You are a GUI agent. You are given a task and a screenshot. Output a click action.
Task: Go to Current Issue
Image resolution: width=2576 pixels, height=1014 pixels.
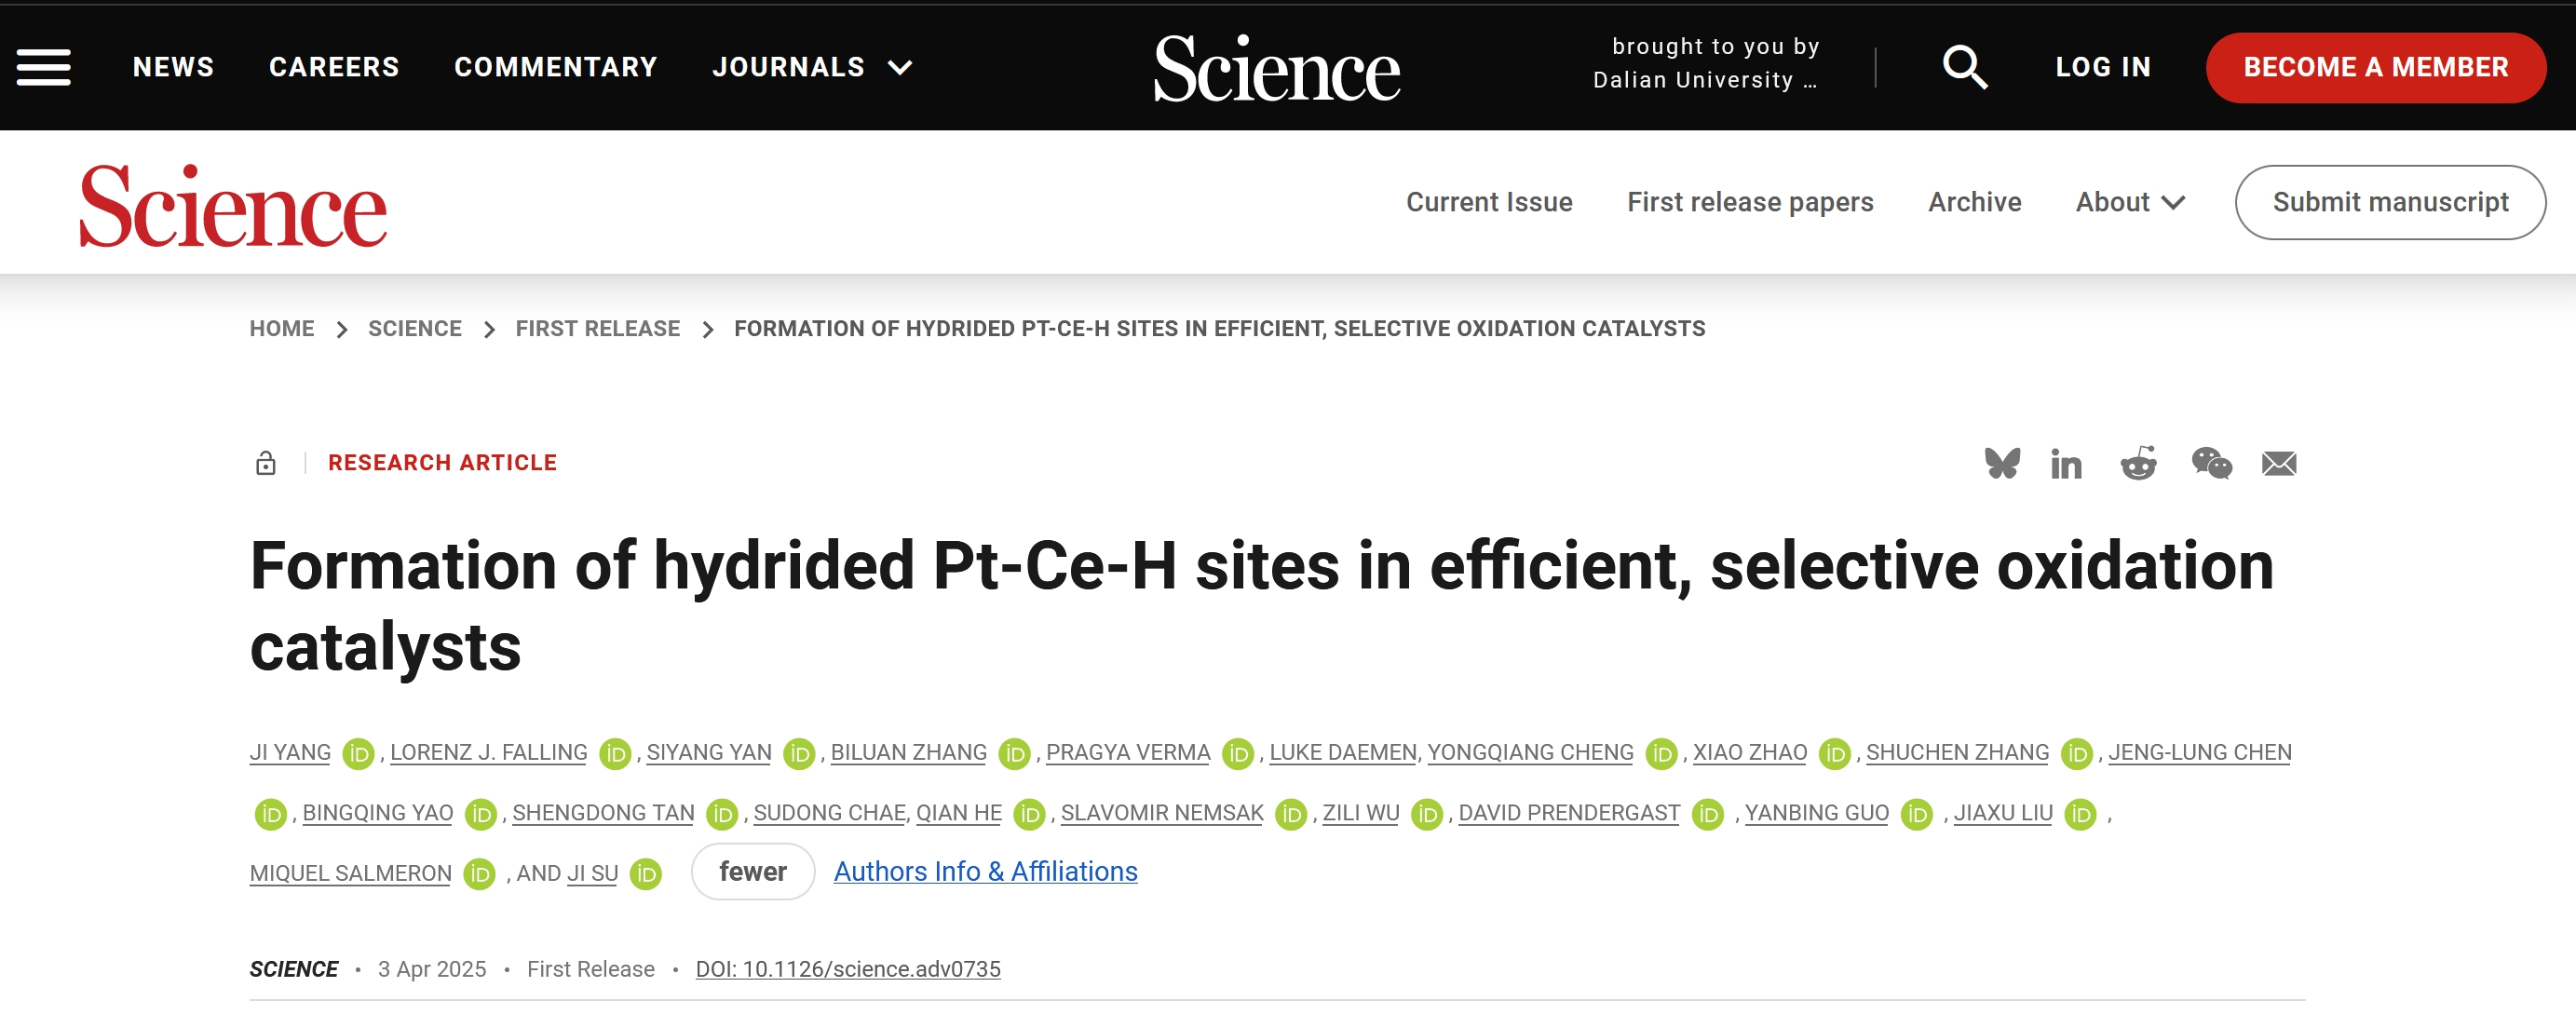coord(1488,202)
